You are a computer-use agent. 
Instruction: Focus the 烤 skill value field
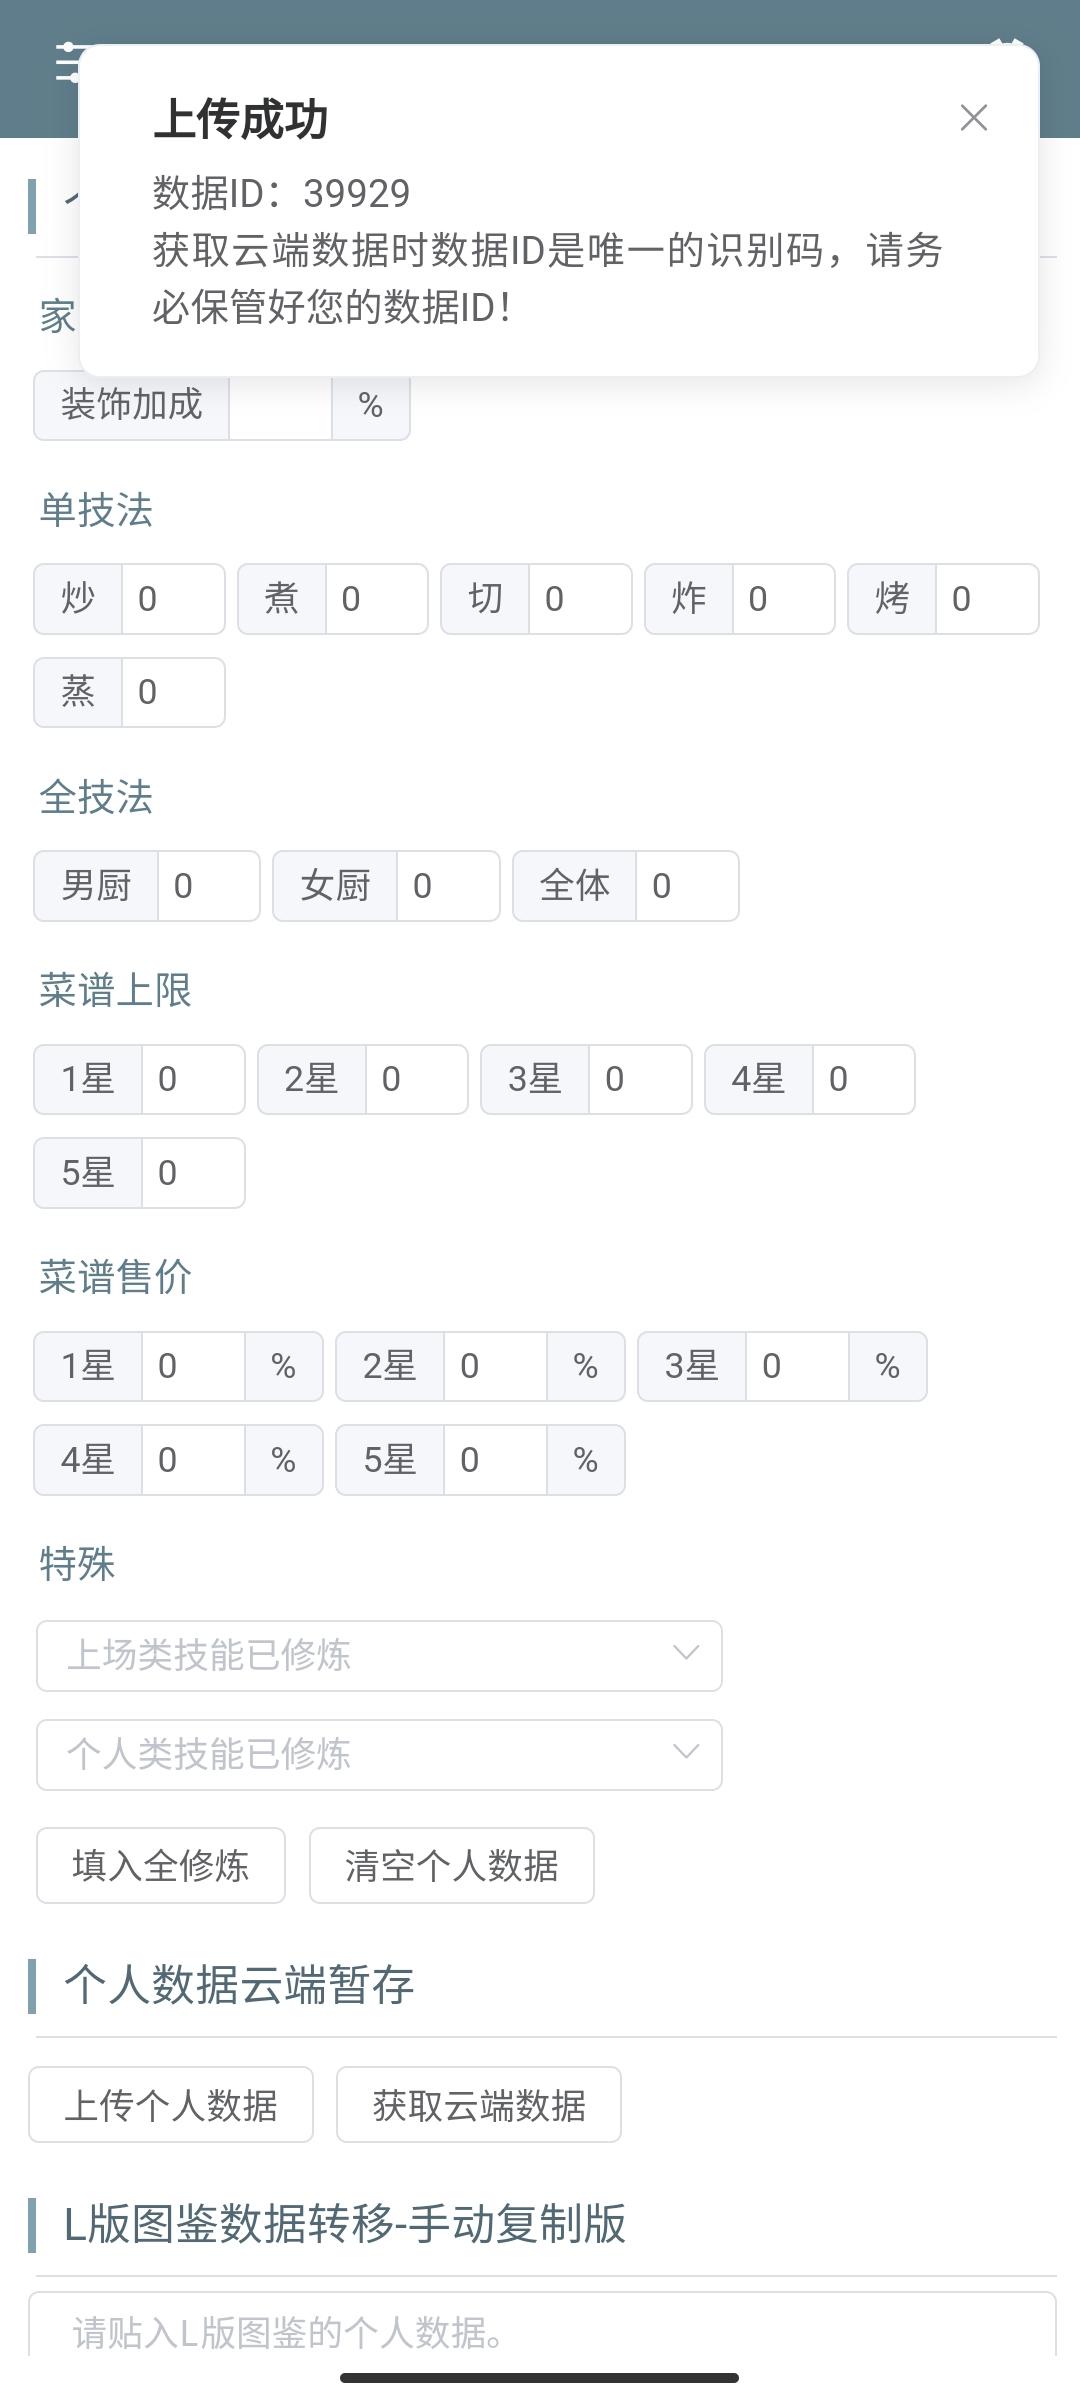click(x=986, y=599)
